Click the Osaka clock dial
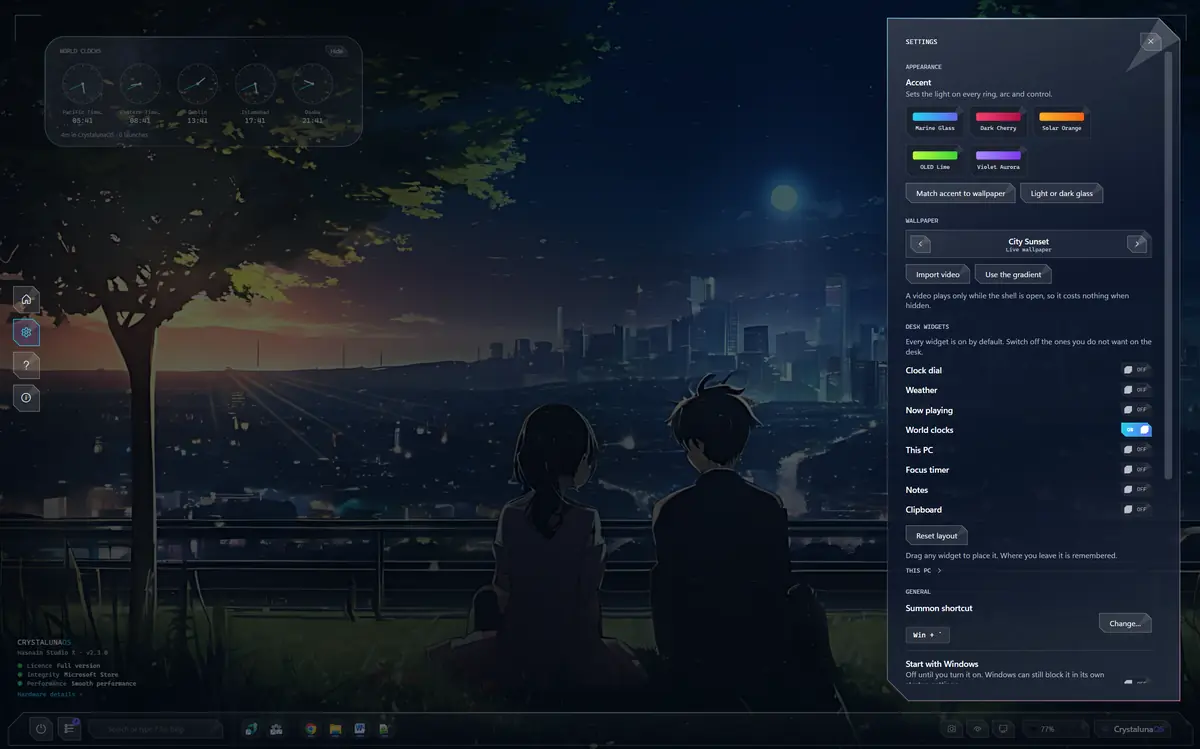Viewport: 1200px width, 749px height. click(313, 84)
